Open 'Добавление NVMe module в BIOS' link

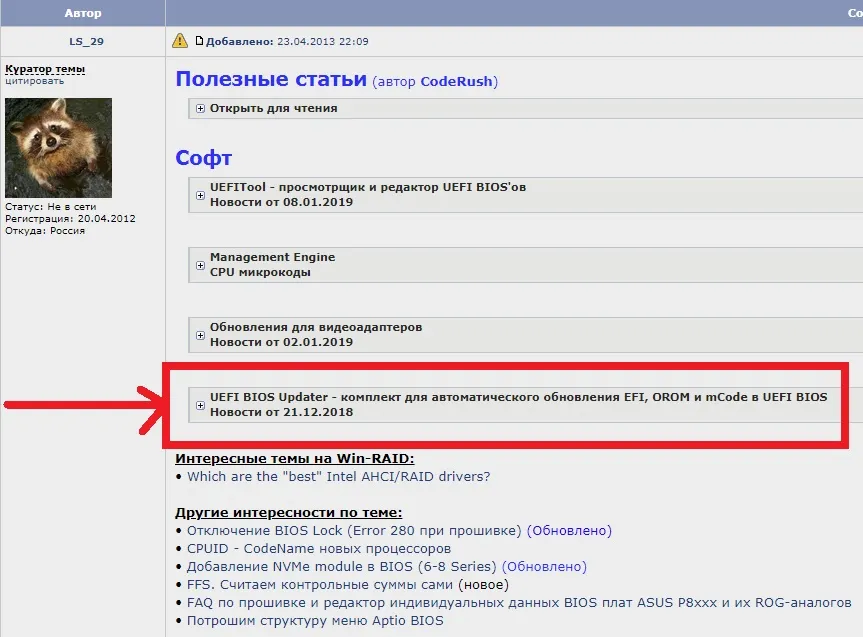341,567
